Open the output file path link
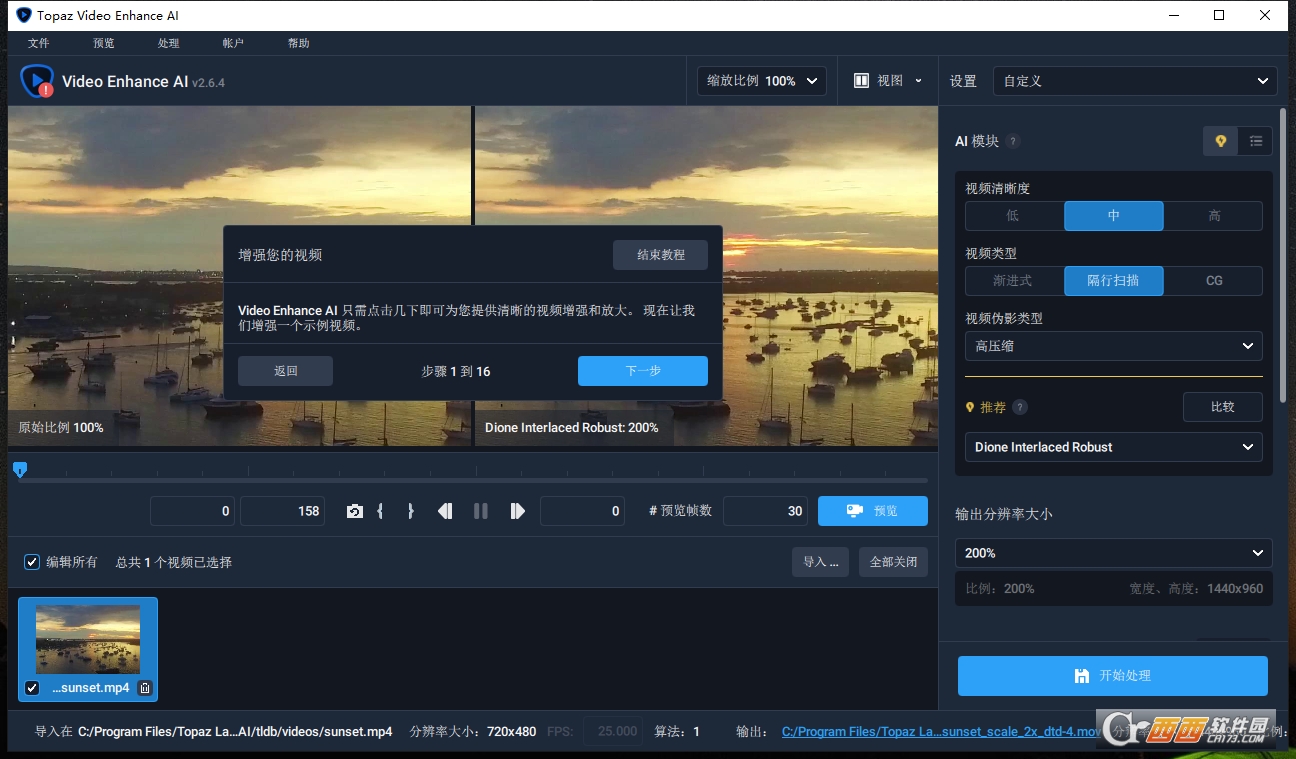The width and height of the screenshot is (1296, 759). pos(942,731)
